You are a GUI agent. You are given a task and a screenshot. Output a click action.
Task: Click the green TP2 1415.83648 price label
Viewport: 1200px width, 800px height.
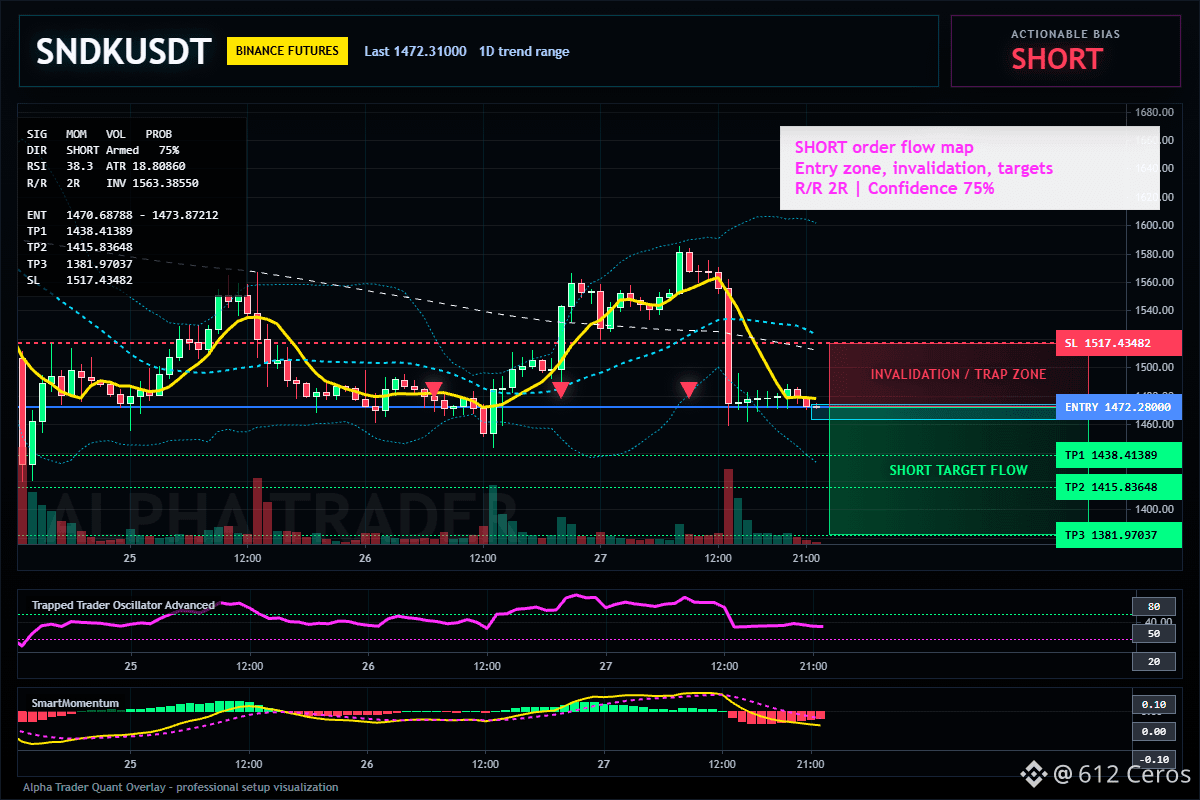click(1118, 487)
